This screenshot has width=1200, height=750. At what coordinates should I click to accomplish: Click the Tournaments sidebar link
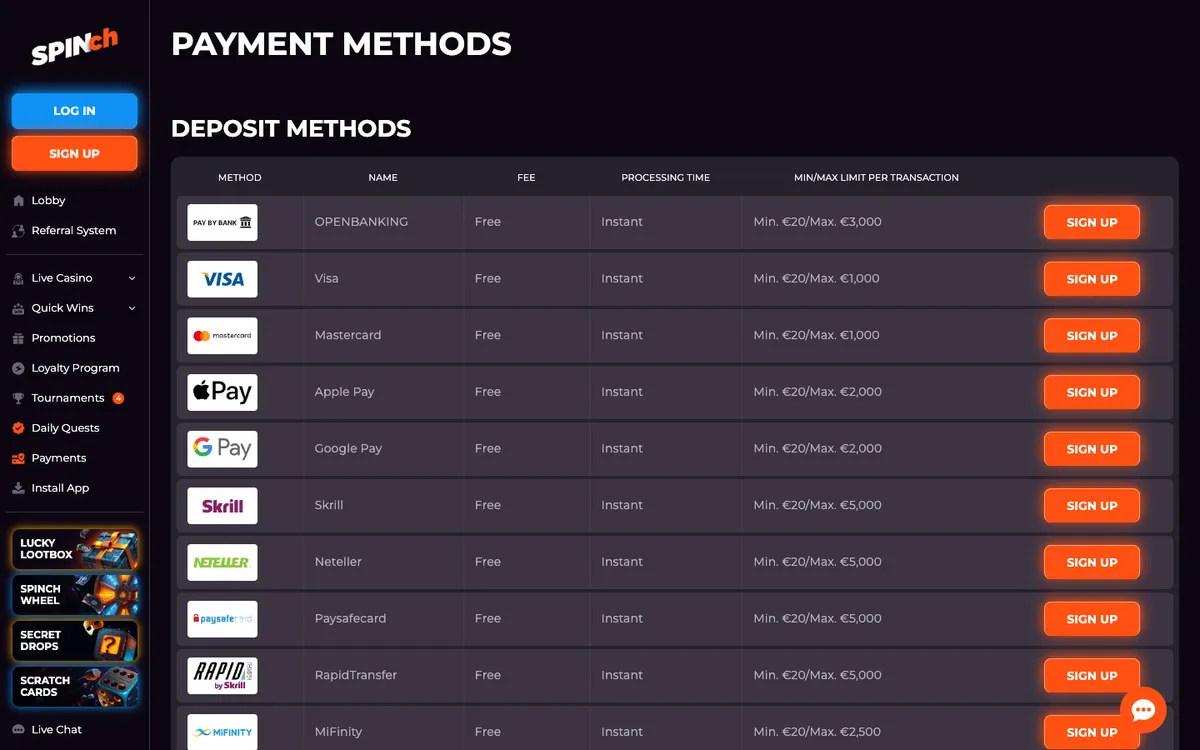[x=68, y=399]
